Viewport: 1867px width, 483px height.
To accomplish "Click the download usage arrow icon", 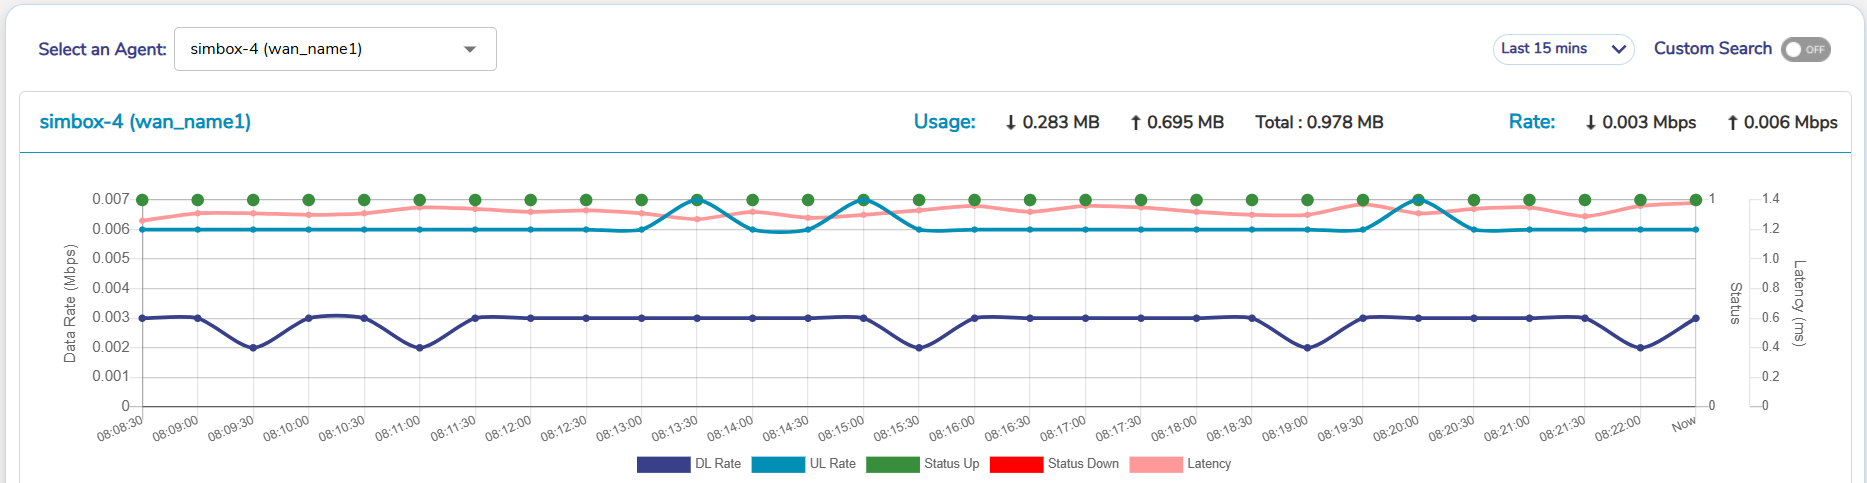I will tap(1011, 122).
